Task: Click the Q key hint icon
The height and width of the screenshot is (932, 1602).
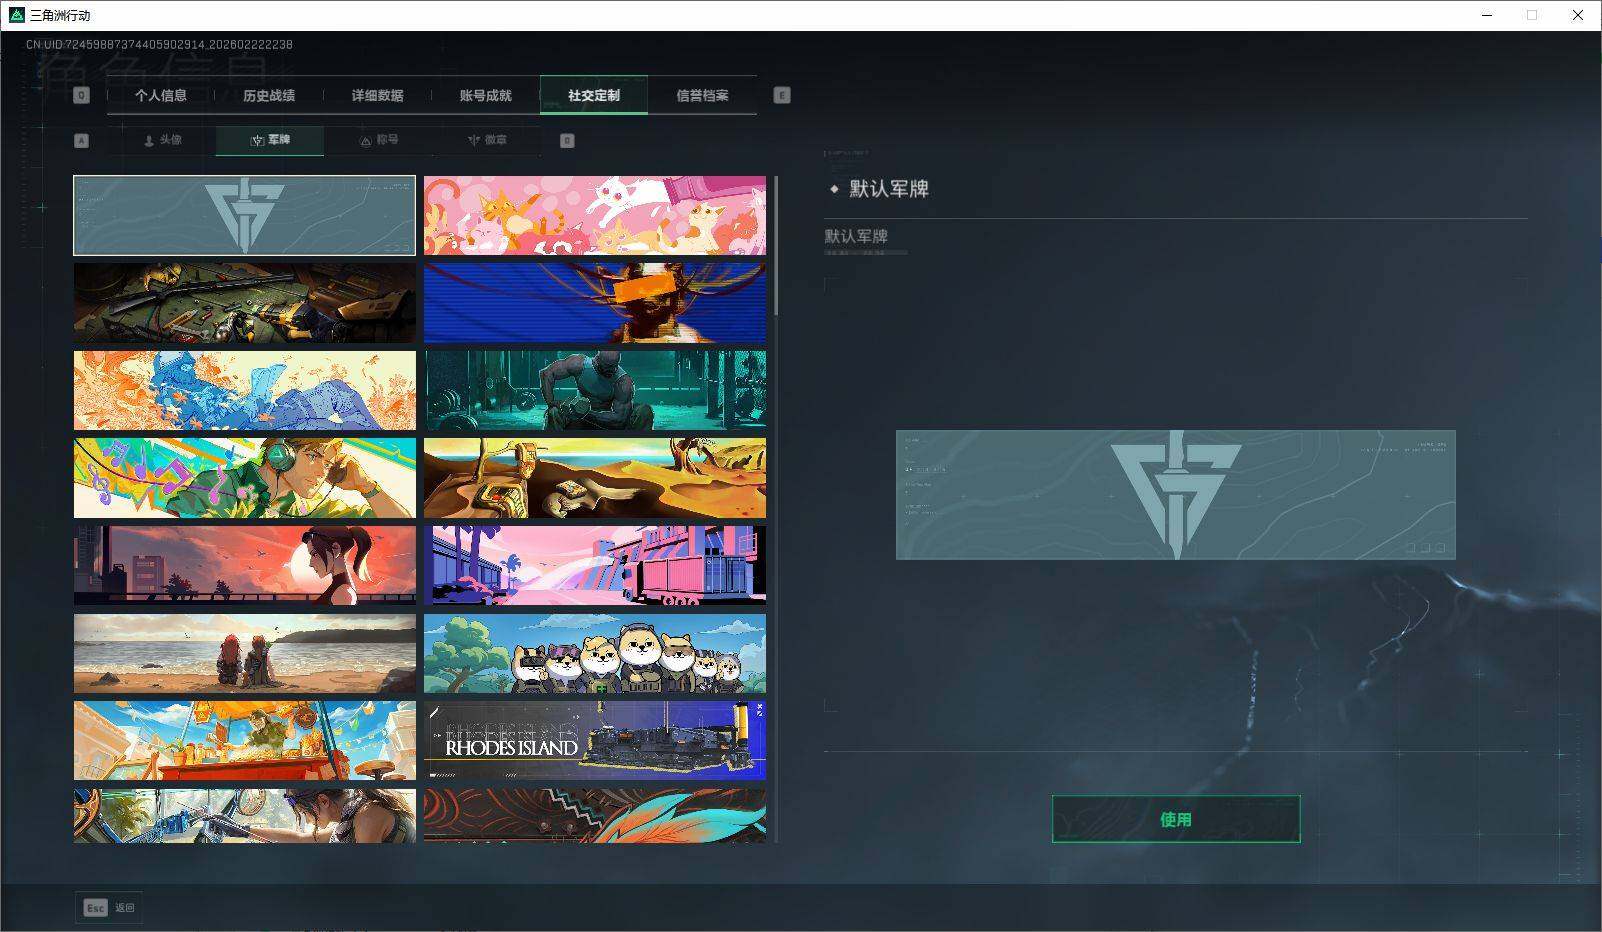Action: pos(82,95)
